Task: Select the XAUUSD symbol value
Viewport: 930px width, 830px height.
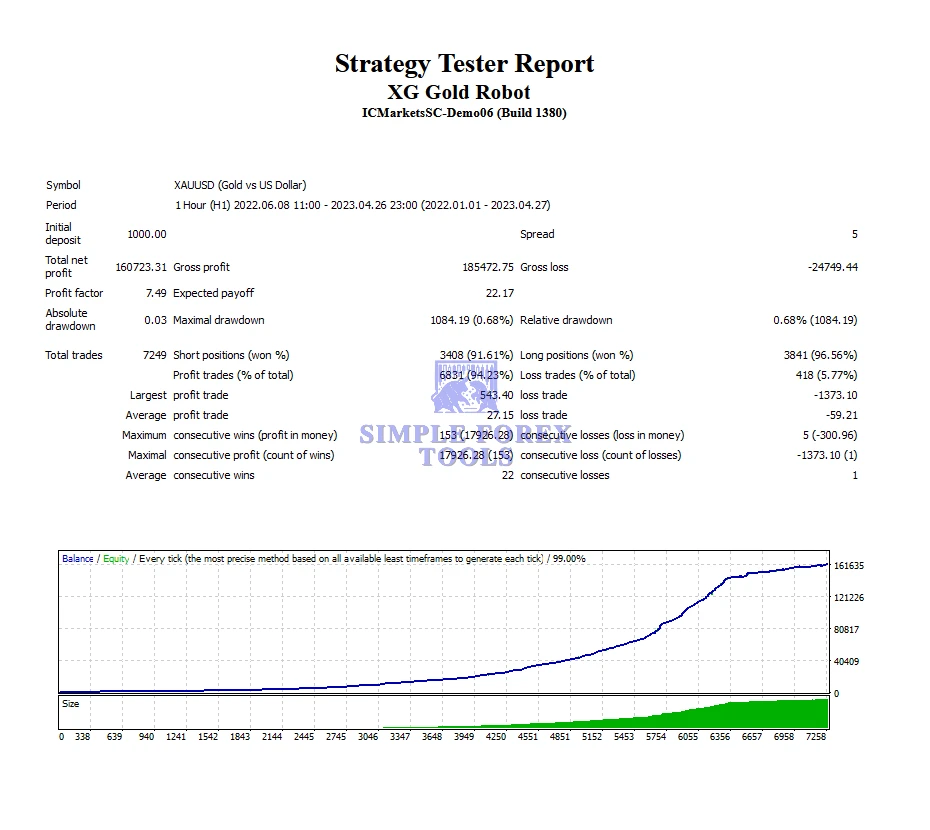Action: [240, 185]
